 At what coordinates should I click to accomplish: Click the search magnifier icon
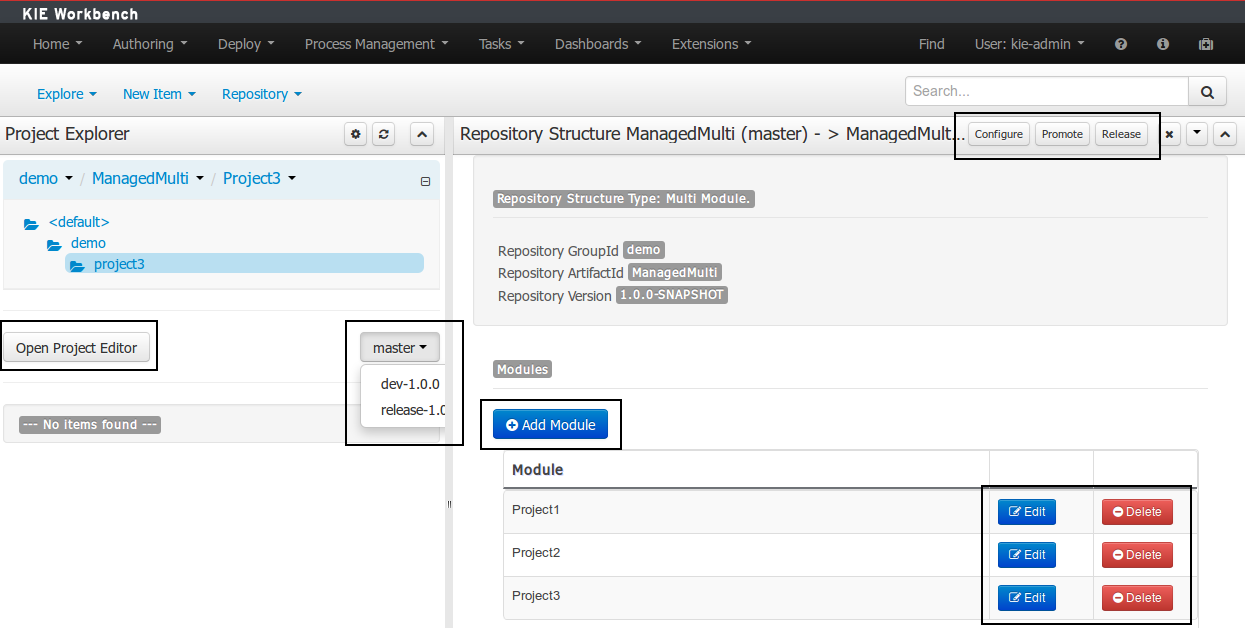coord(1206,91)
